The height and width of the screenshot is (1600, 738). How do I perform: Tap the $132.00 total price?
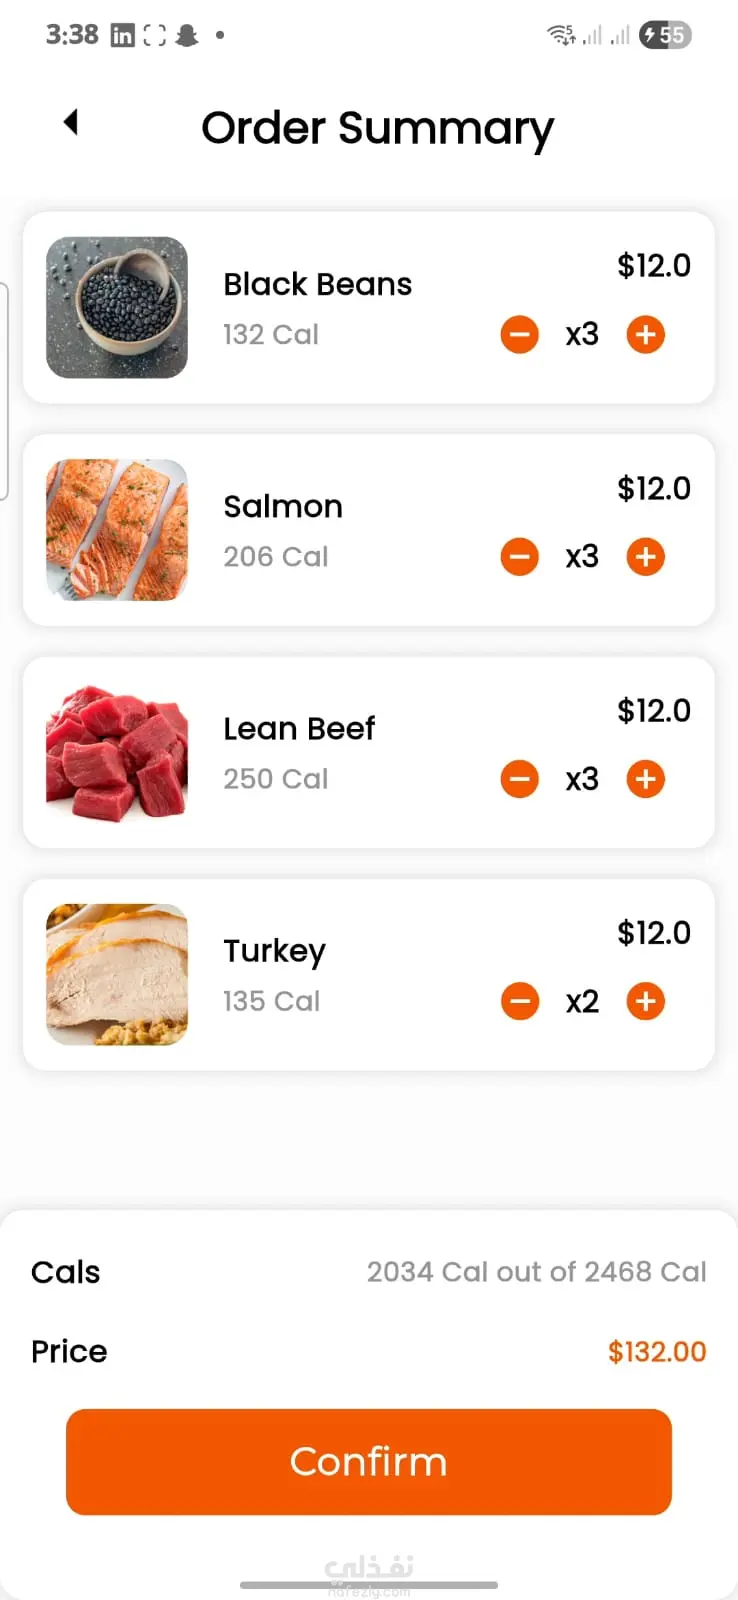657,1352
